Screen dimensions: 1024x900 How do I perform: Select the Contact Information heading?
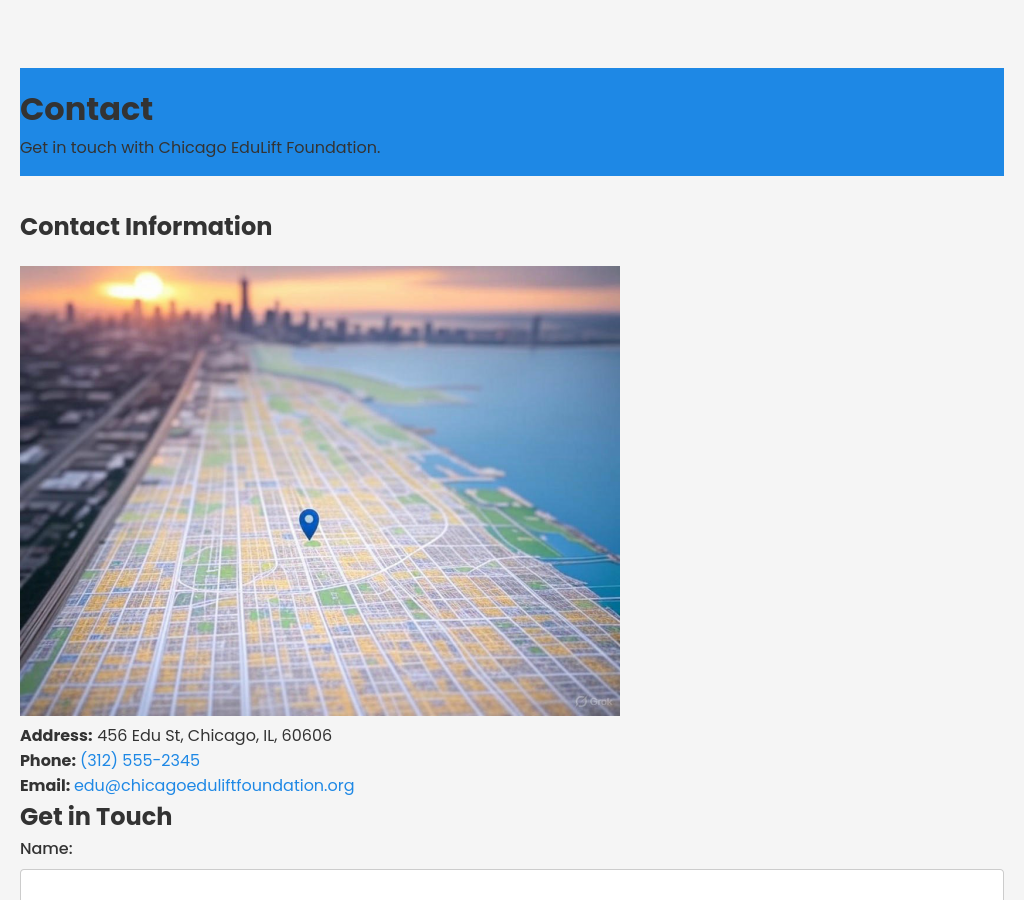146,227
